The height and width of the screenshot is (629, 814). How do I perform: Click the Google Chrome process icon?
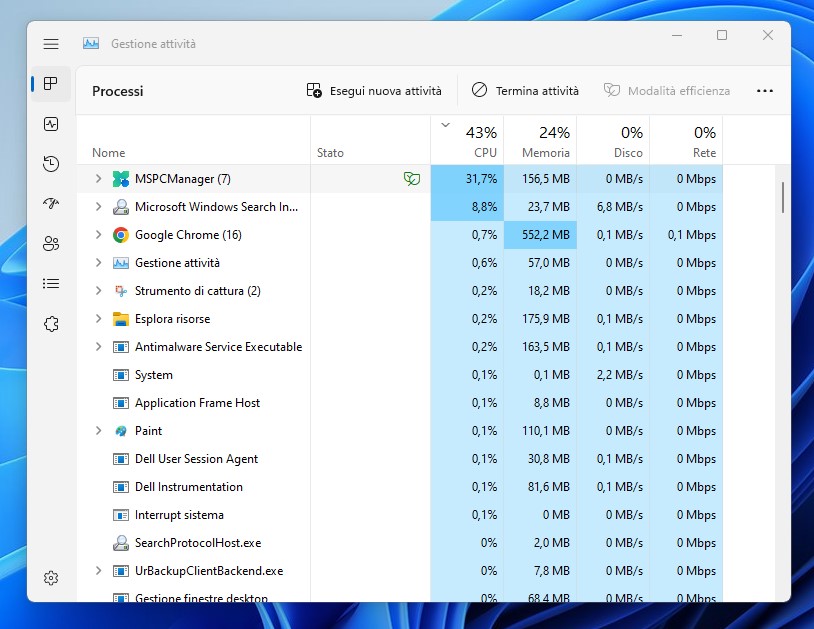pyautogui.click(x=120, y=235)
